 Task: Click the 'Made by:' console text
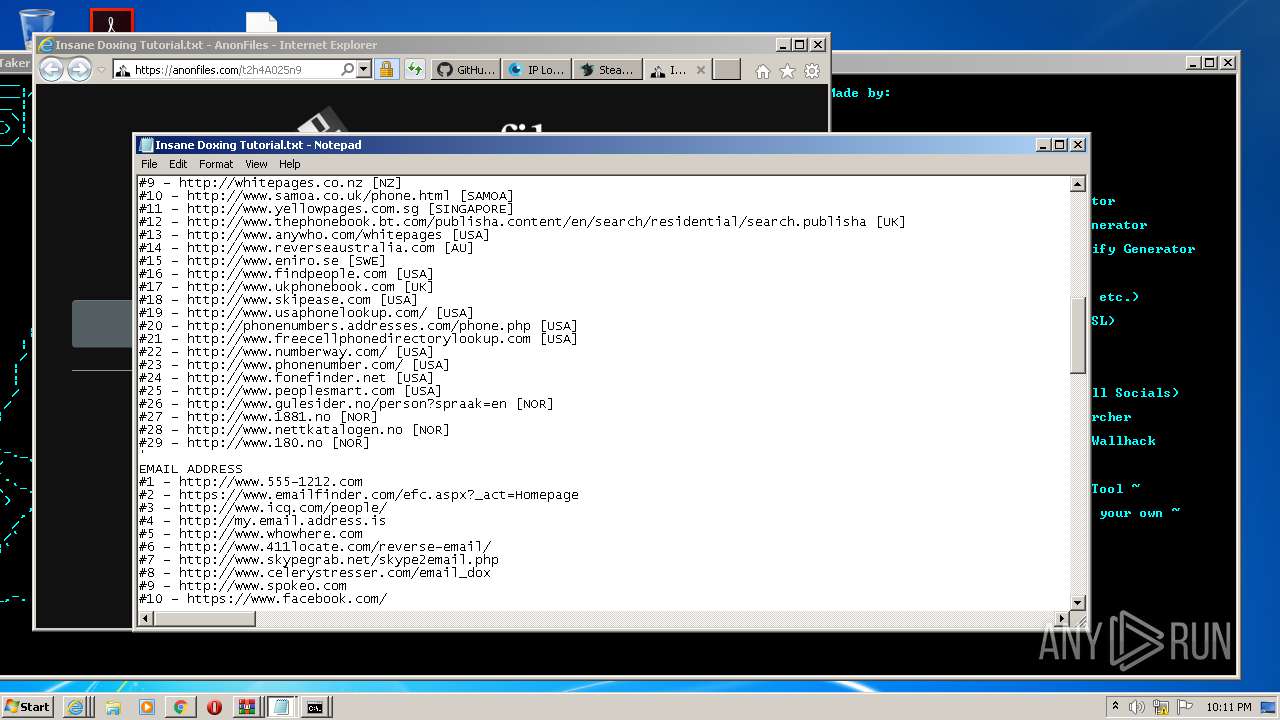(x=860, y=93)
